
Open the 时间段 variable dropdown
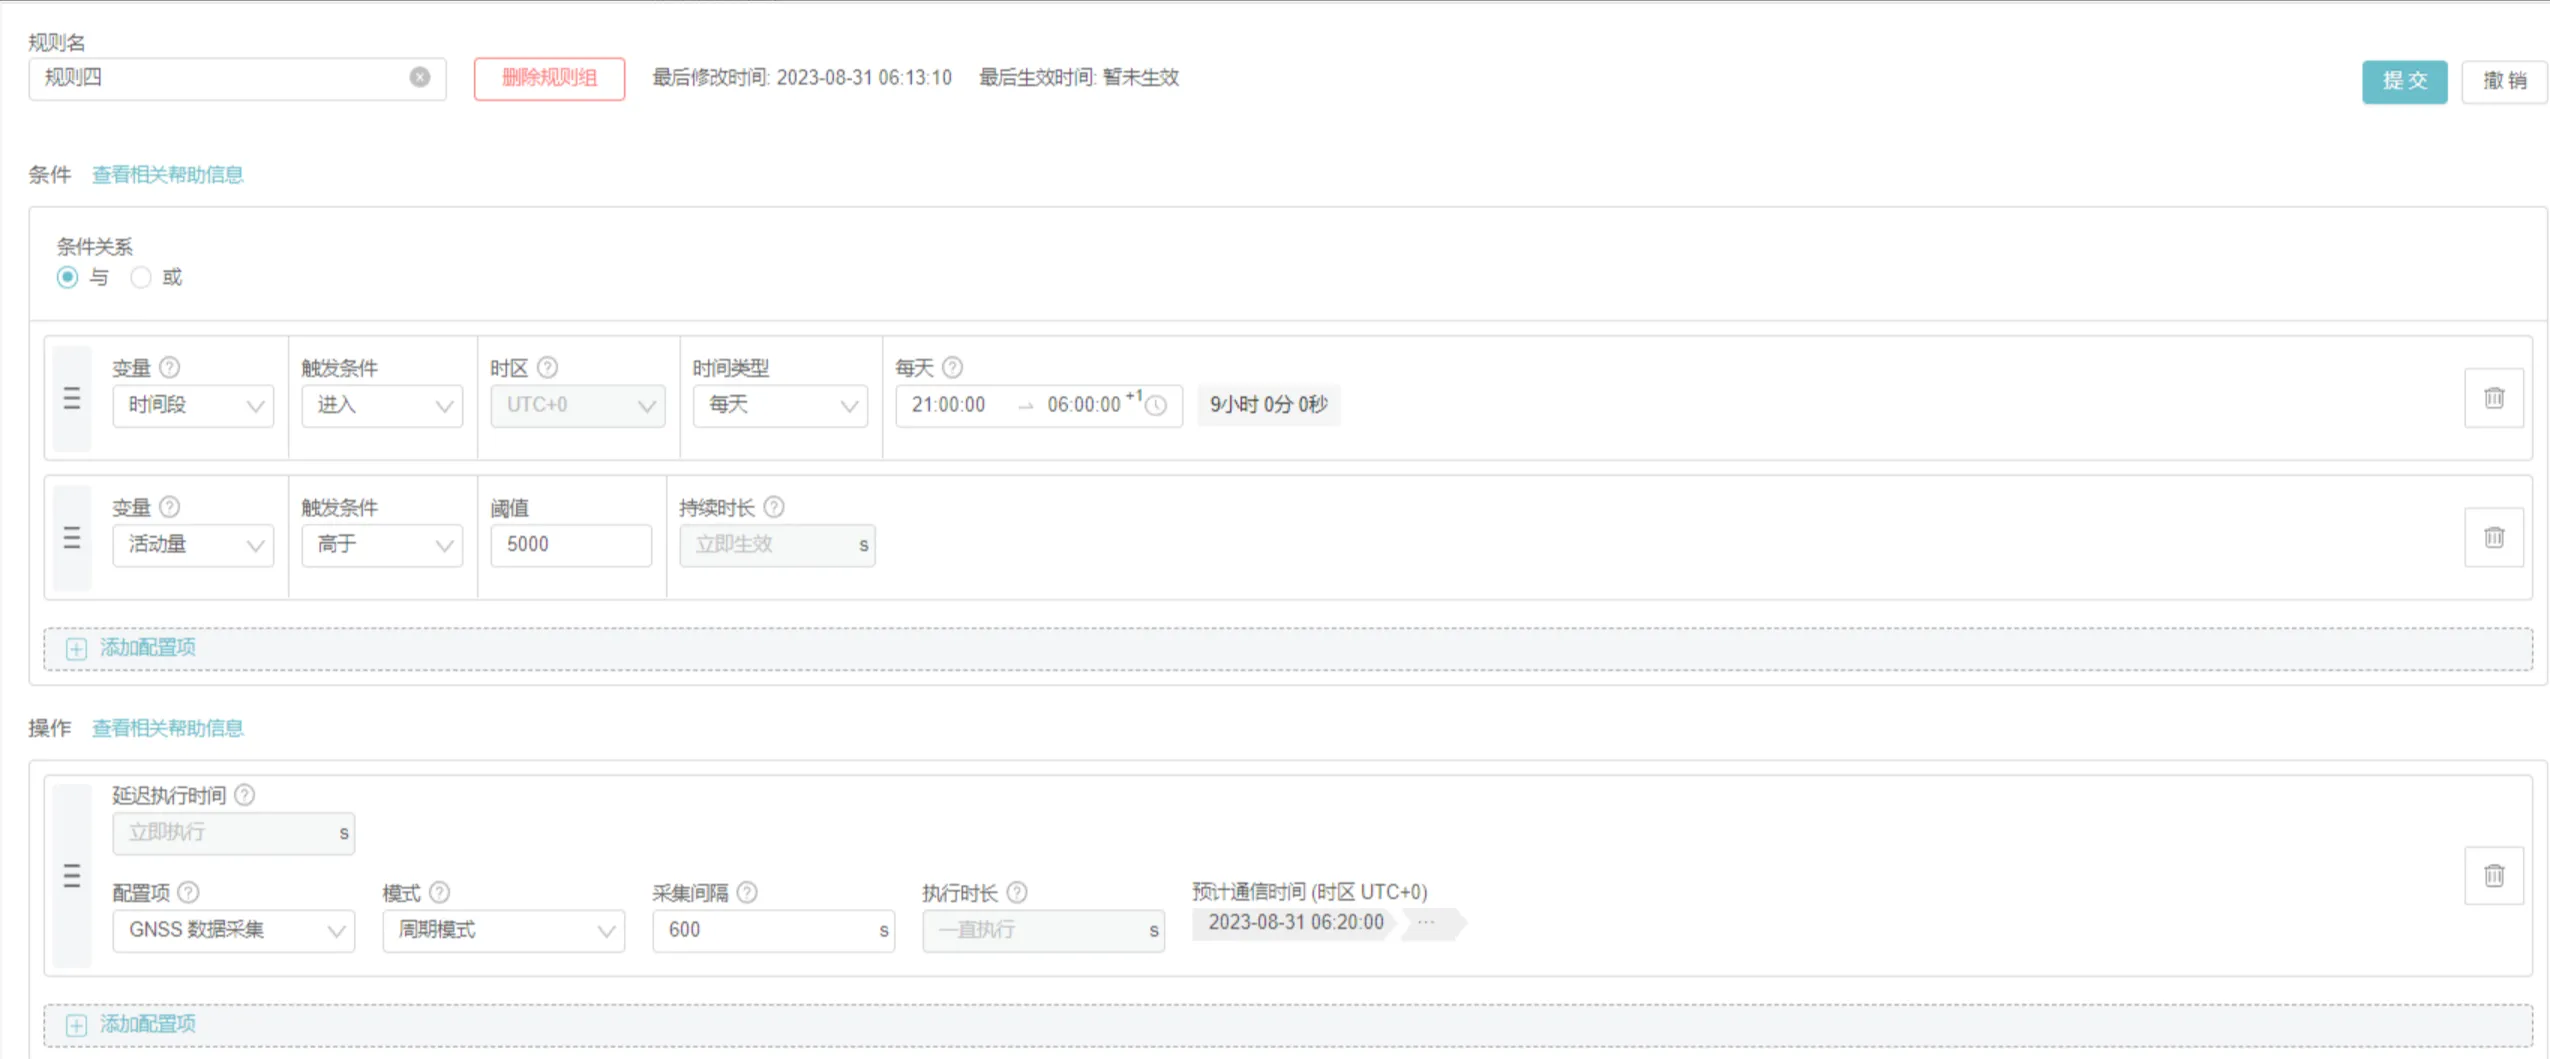tap(193, 406)
